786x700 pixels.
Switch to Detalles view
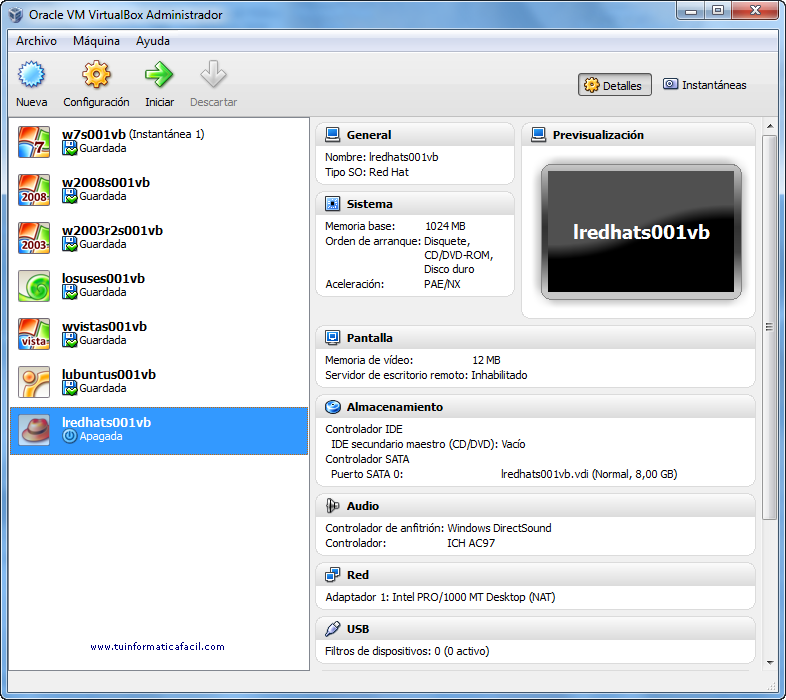coord(615,85)
